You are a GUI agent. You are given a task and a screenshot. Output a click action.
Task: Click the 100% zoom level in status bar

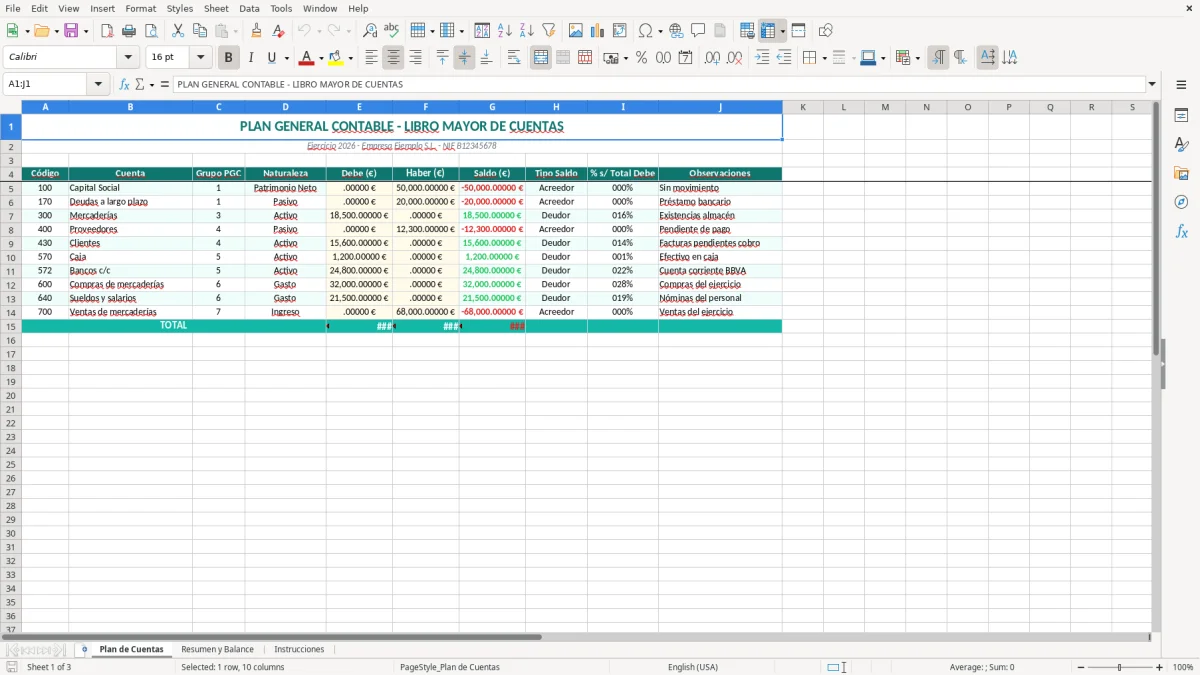pos(1183,667)
